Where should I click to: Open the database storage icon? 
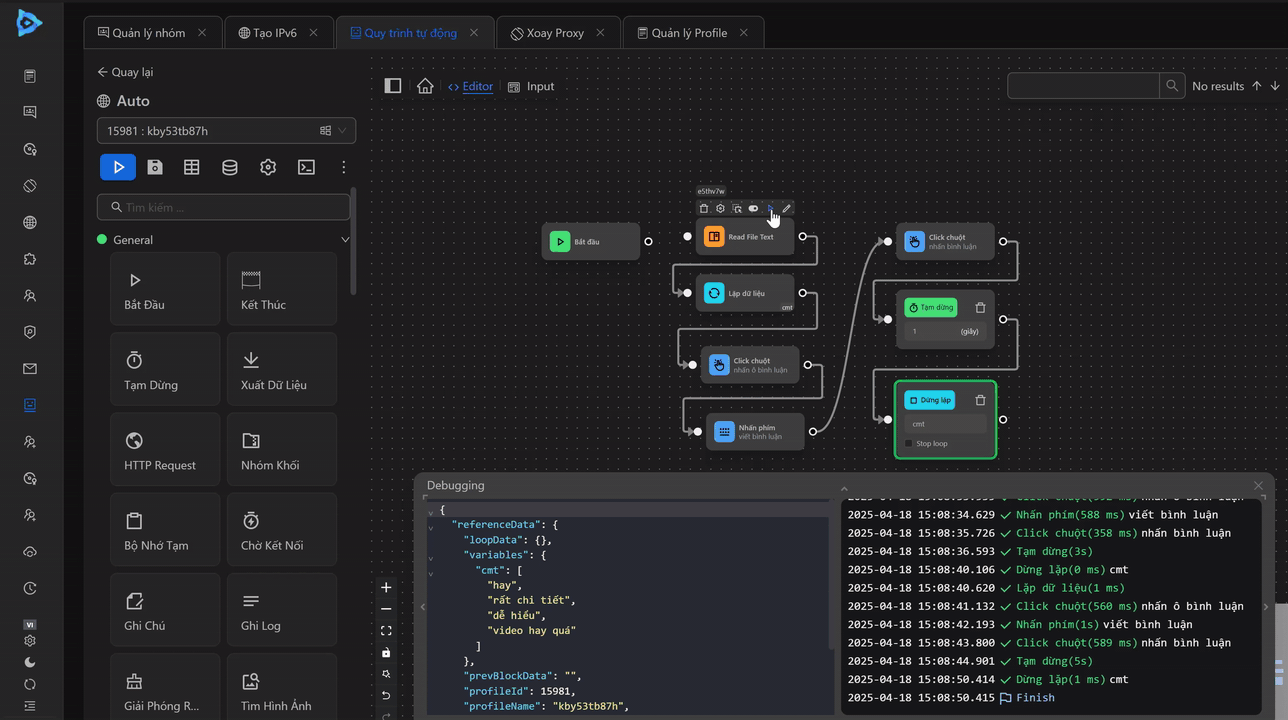pyautogui.click(x=230, y=167)
